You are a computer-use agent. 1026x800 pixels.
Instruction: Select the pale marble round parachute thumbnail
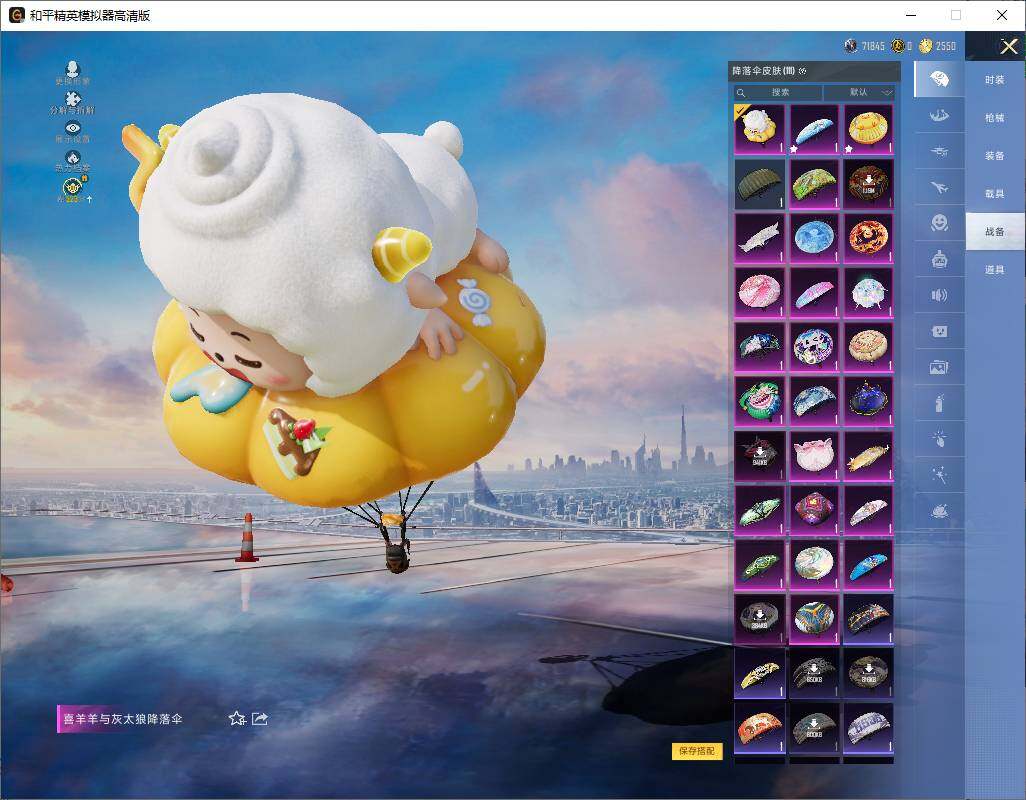click(814, 564)
